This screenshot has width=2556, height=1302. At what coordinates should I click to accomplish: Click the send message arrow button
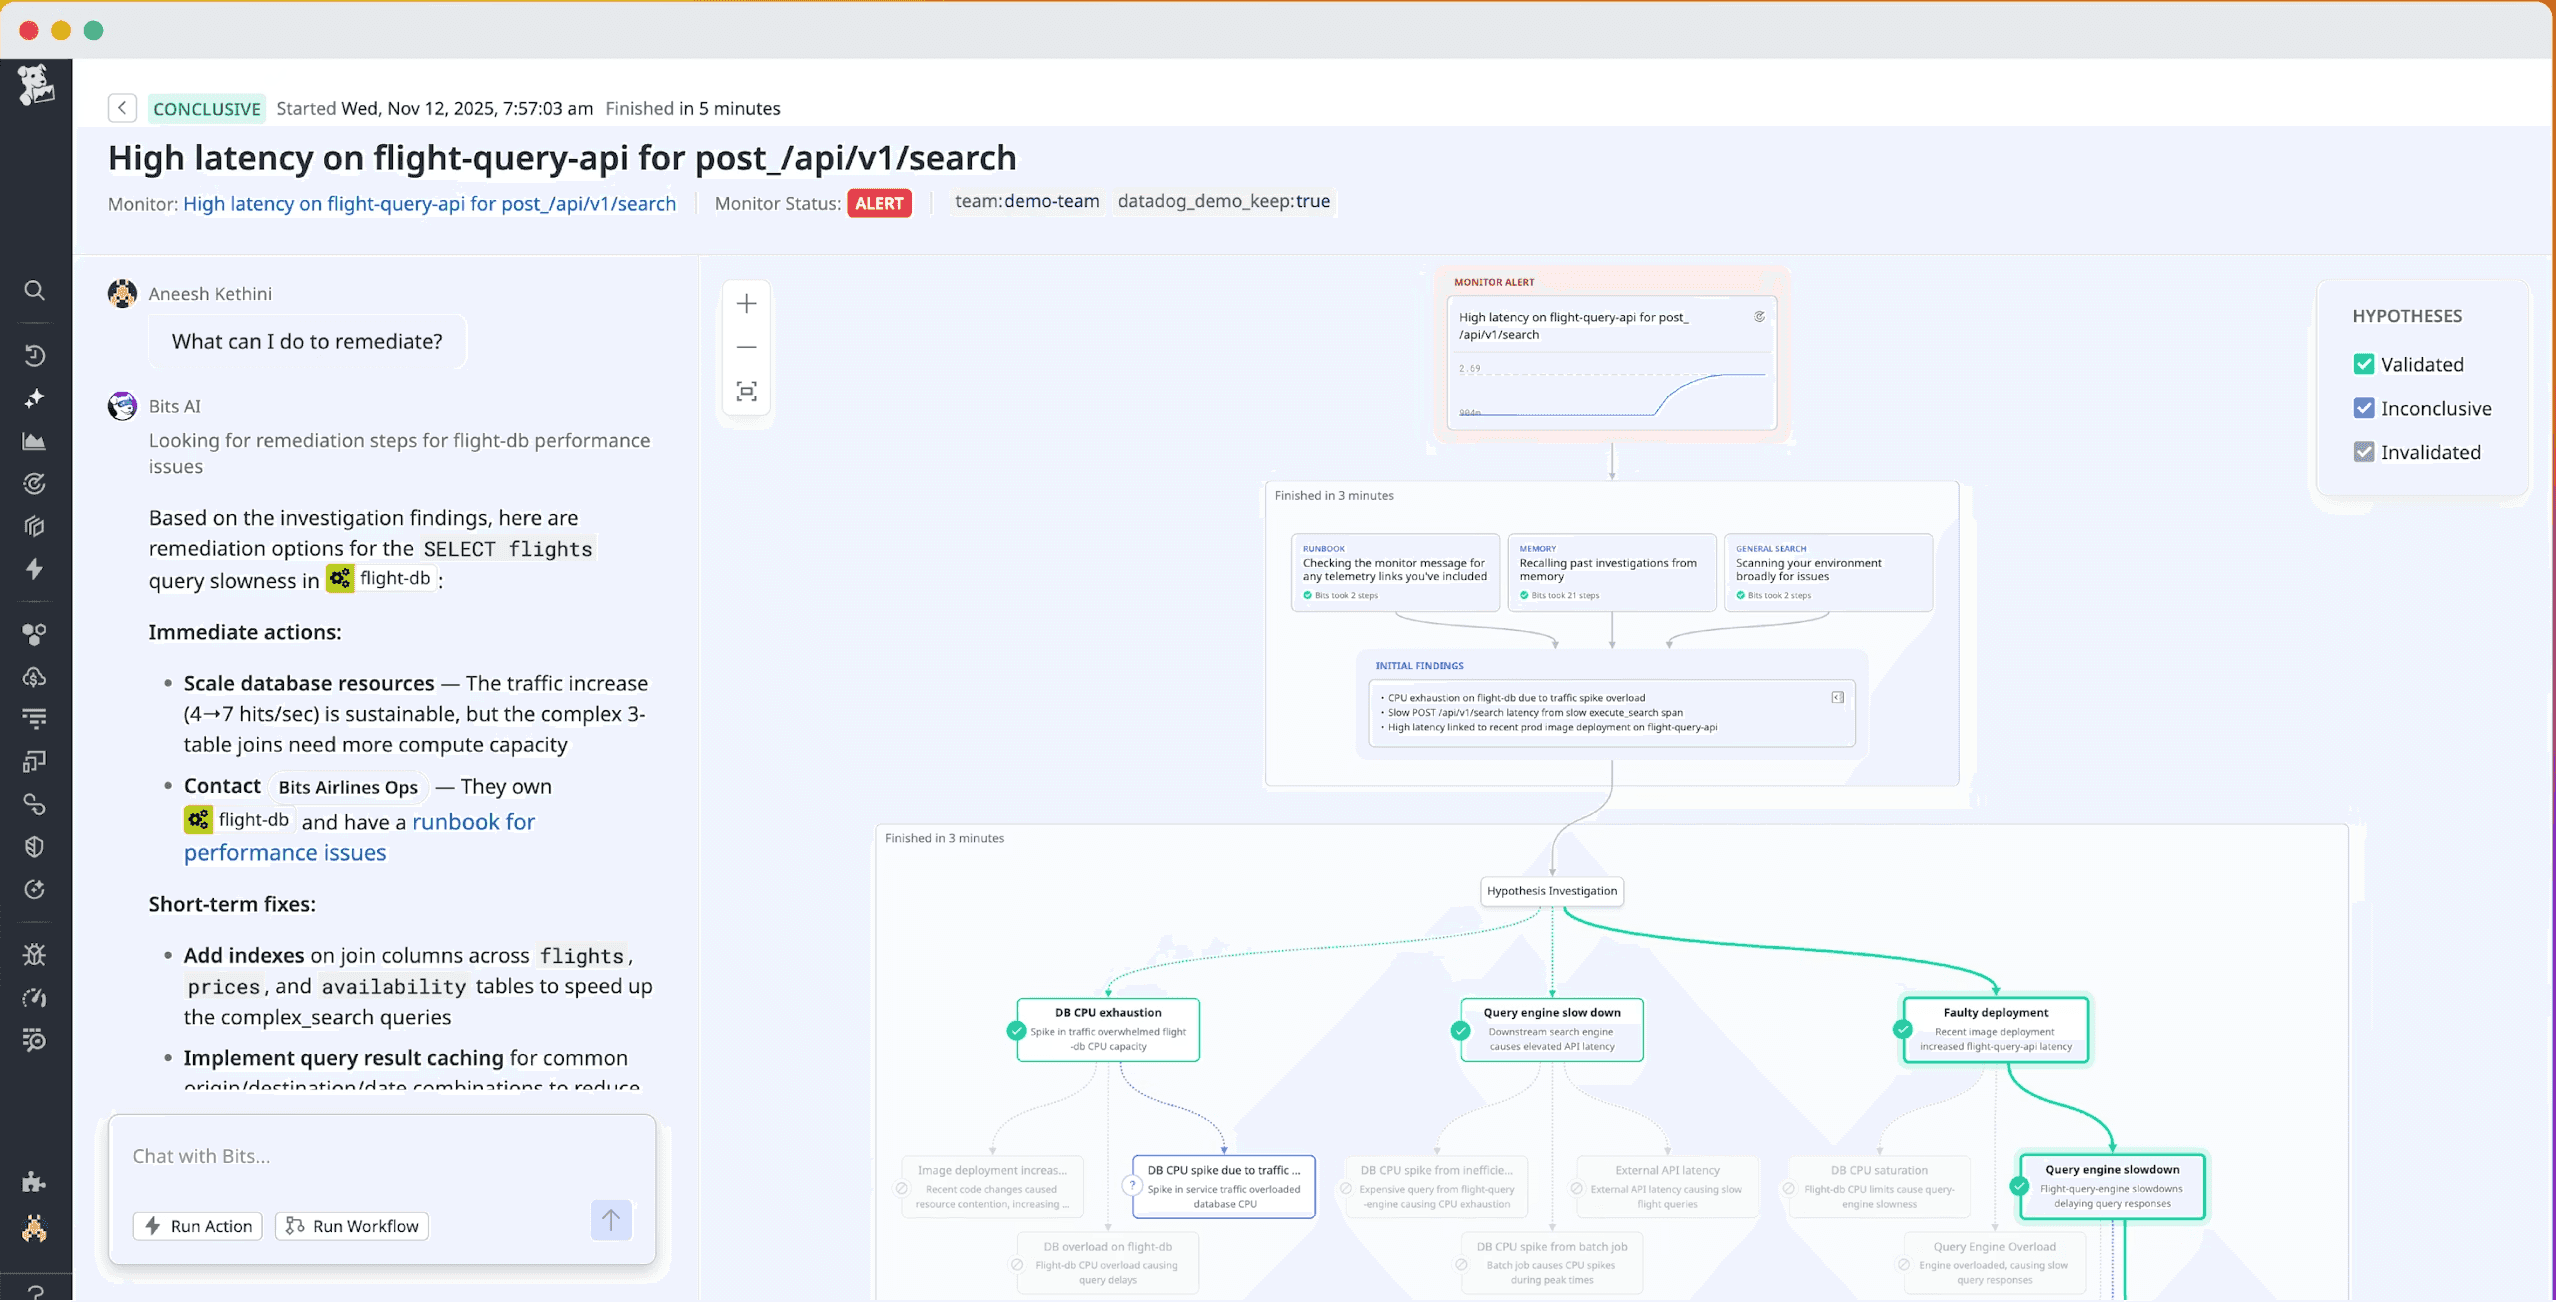coord(610,1220)
